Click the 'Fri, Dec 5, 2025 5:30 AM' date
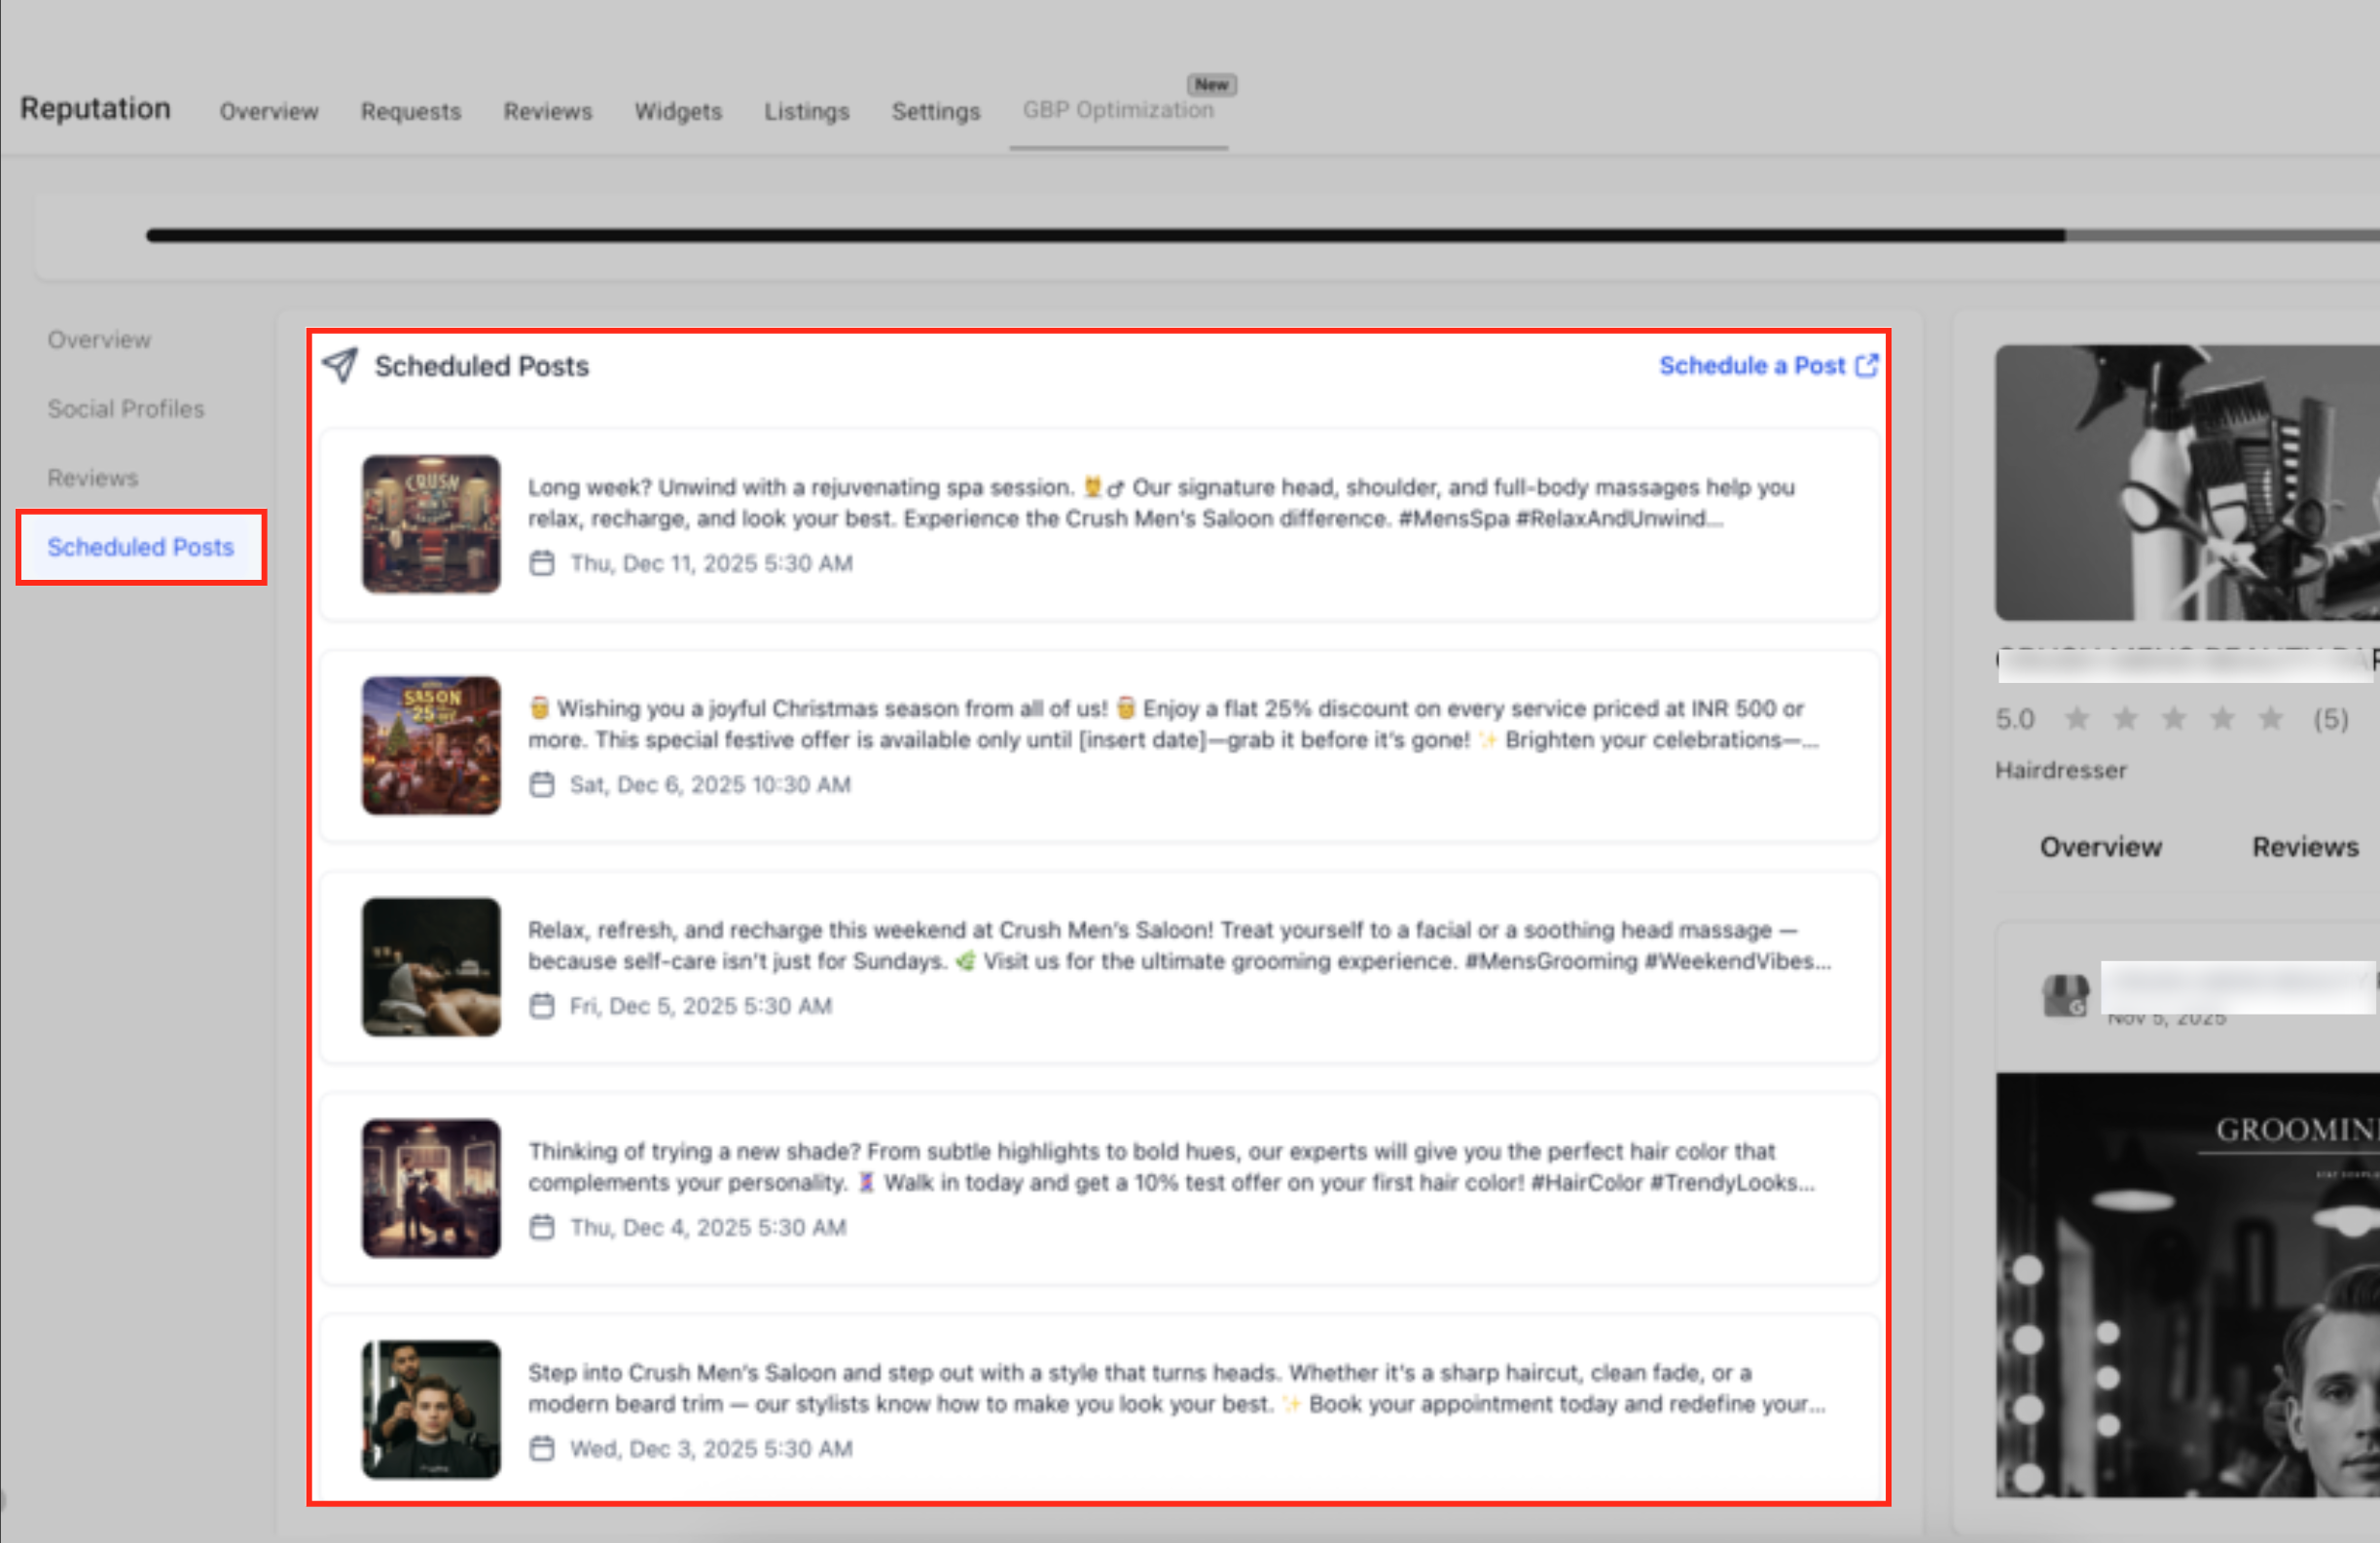This screenshot has height=1543, width=2380. click(701, 1006)
